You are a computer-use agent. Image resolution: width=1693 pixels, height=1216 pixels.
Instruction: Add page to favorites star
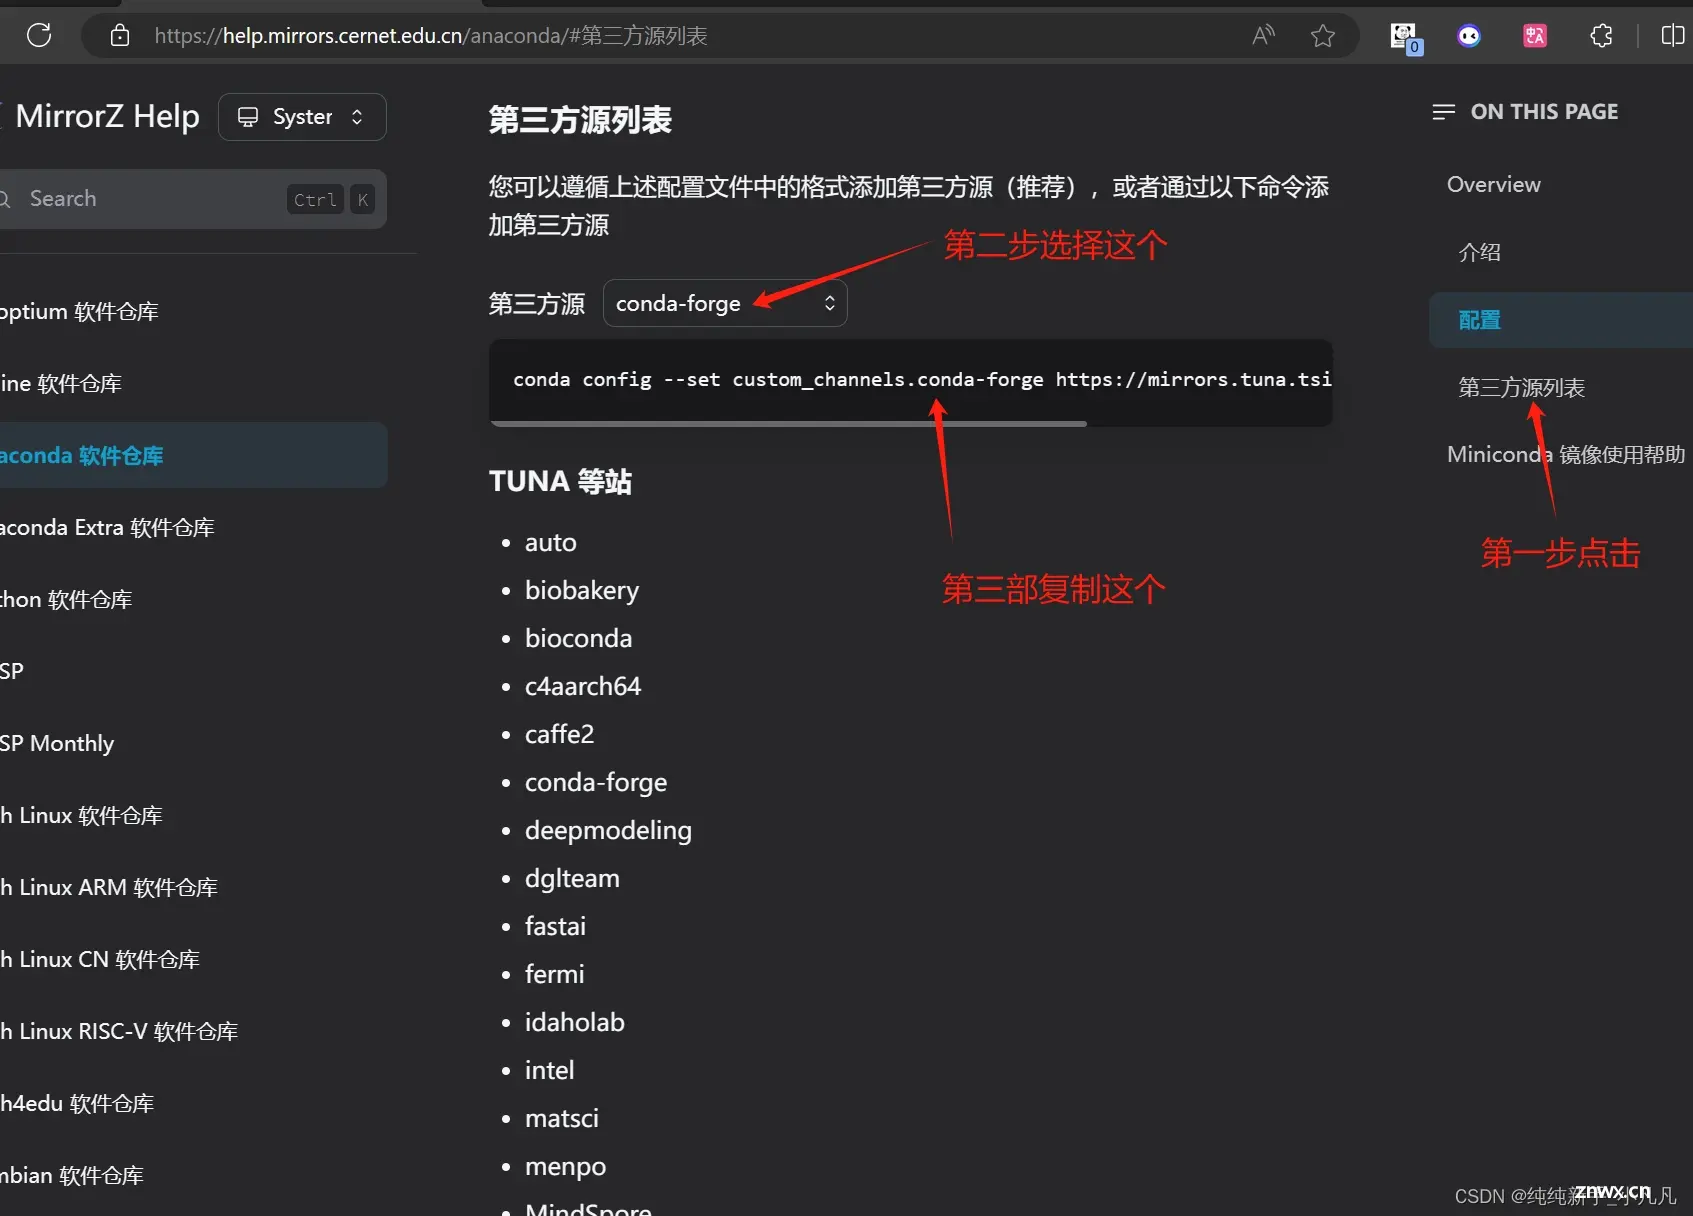pyautogui.click(x=1323, y=36)
